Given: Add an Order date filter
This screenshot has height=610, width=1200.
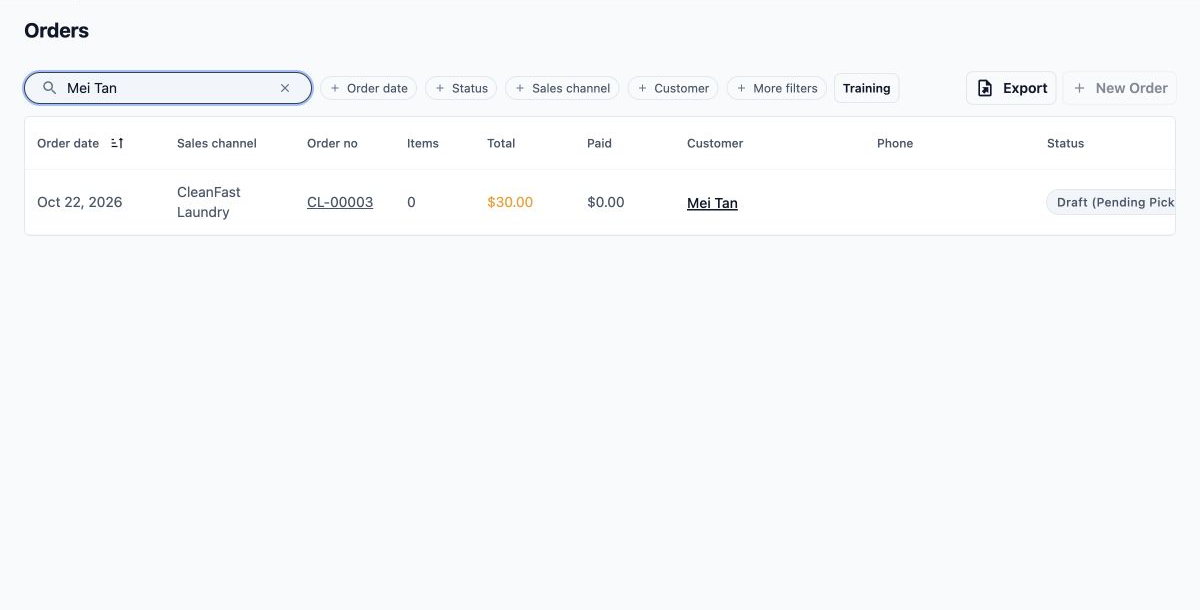Looking at the screenshot, I should pyautogui.click(x=368, y=88).
